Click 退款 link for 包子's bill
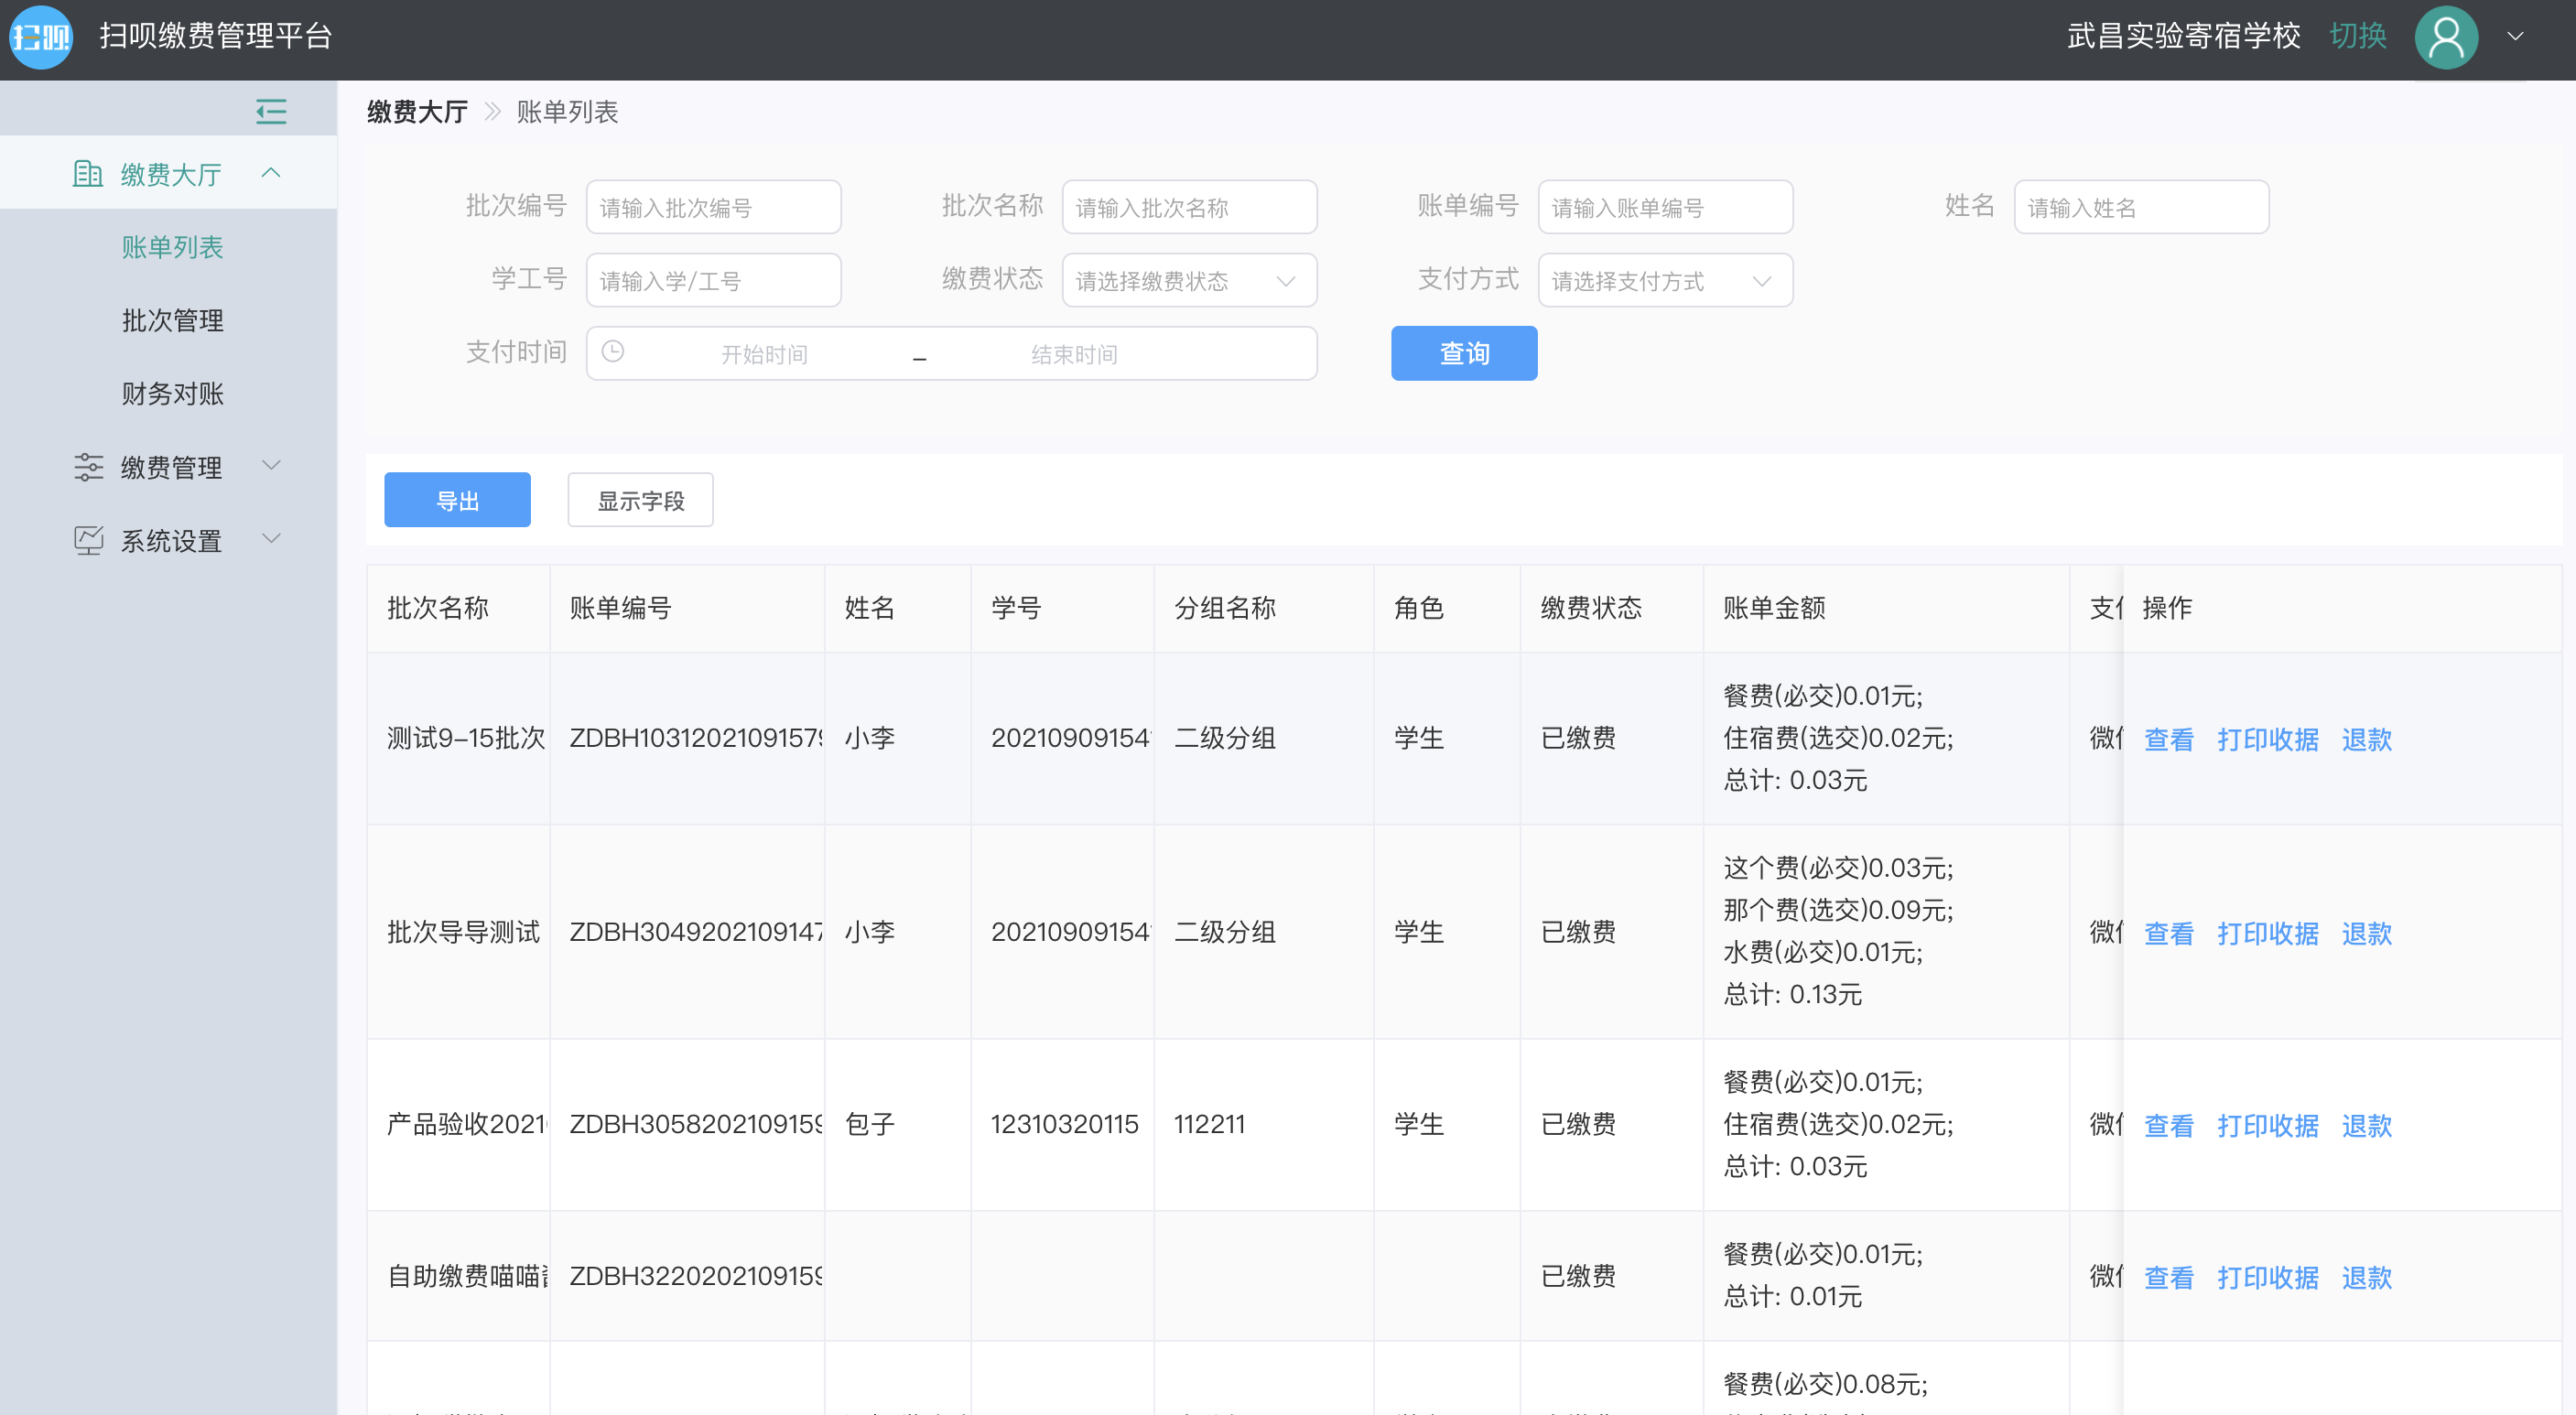 2366,1125
